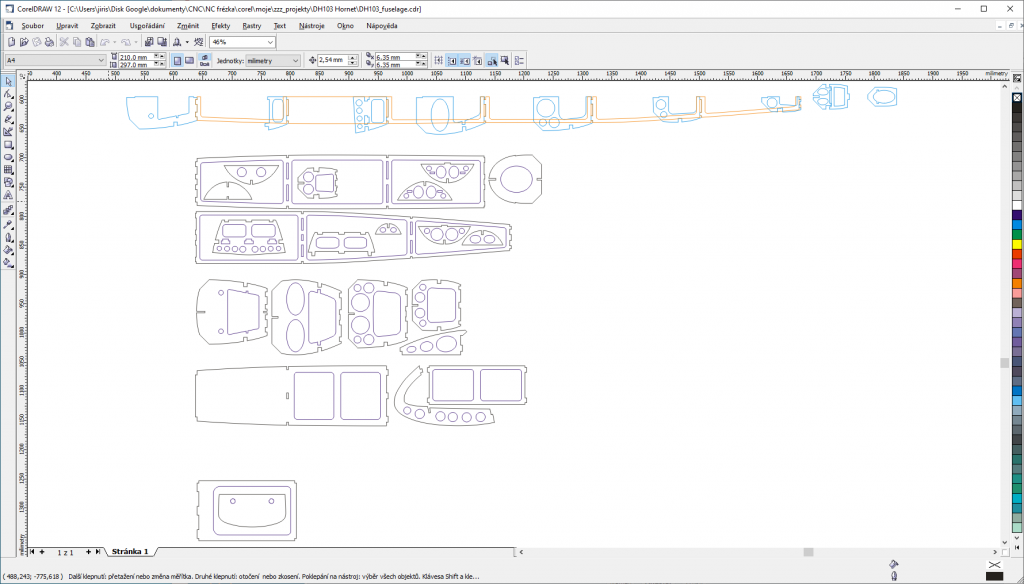
Task: Select the Zoom magnifier tool
Action: 8,106
